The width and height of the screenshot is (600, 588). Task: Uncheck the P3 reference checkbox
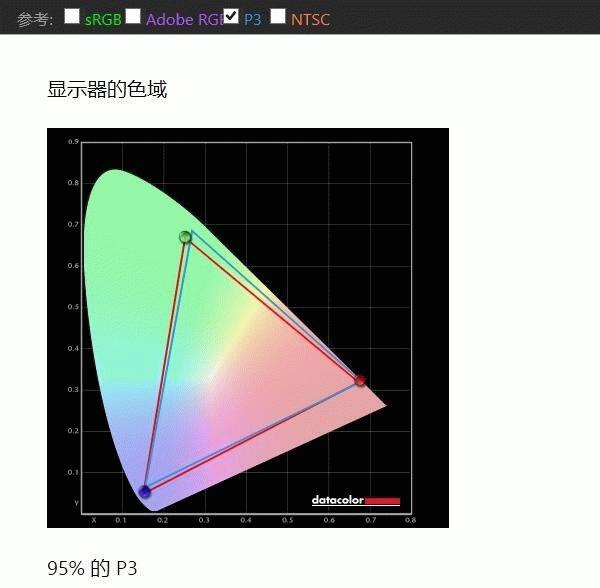point(231,16)
